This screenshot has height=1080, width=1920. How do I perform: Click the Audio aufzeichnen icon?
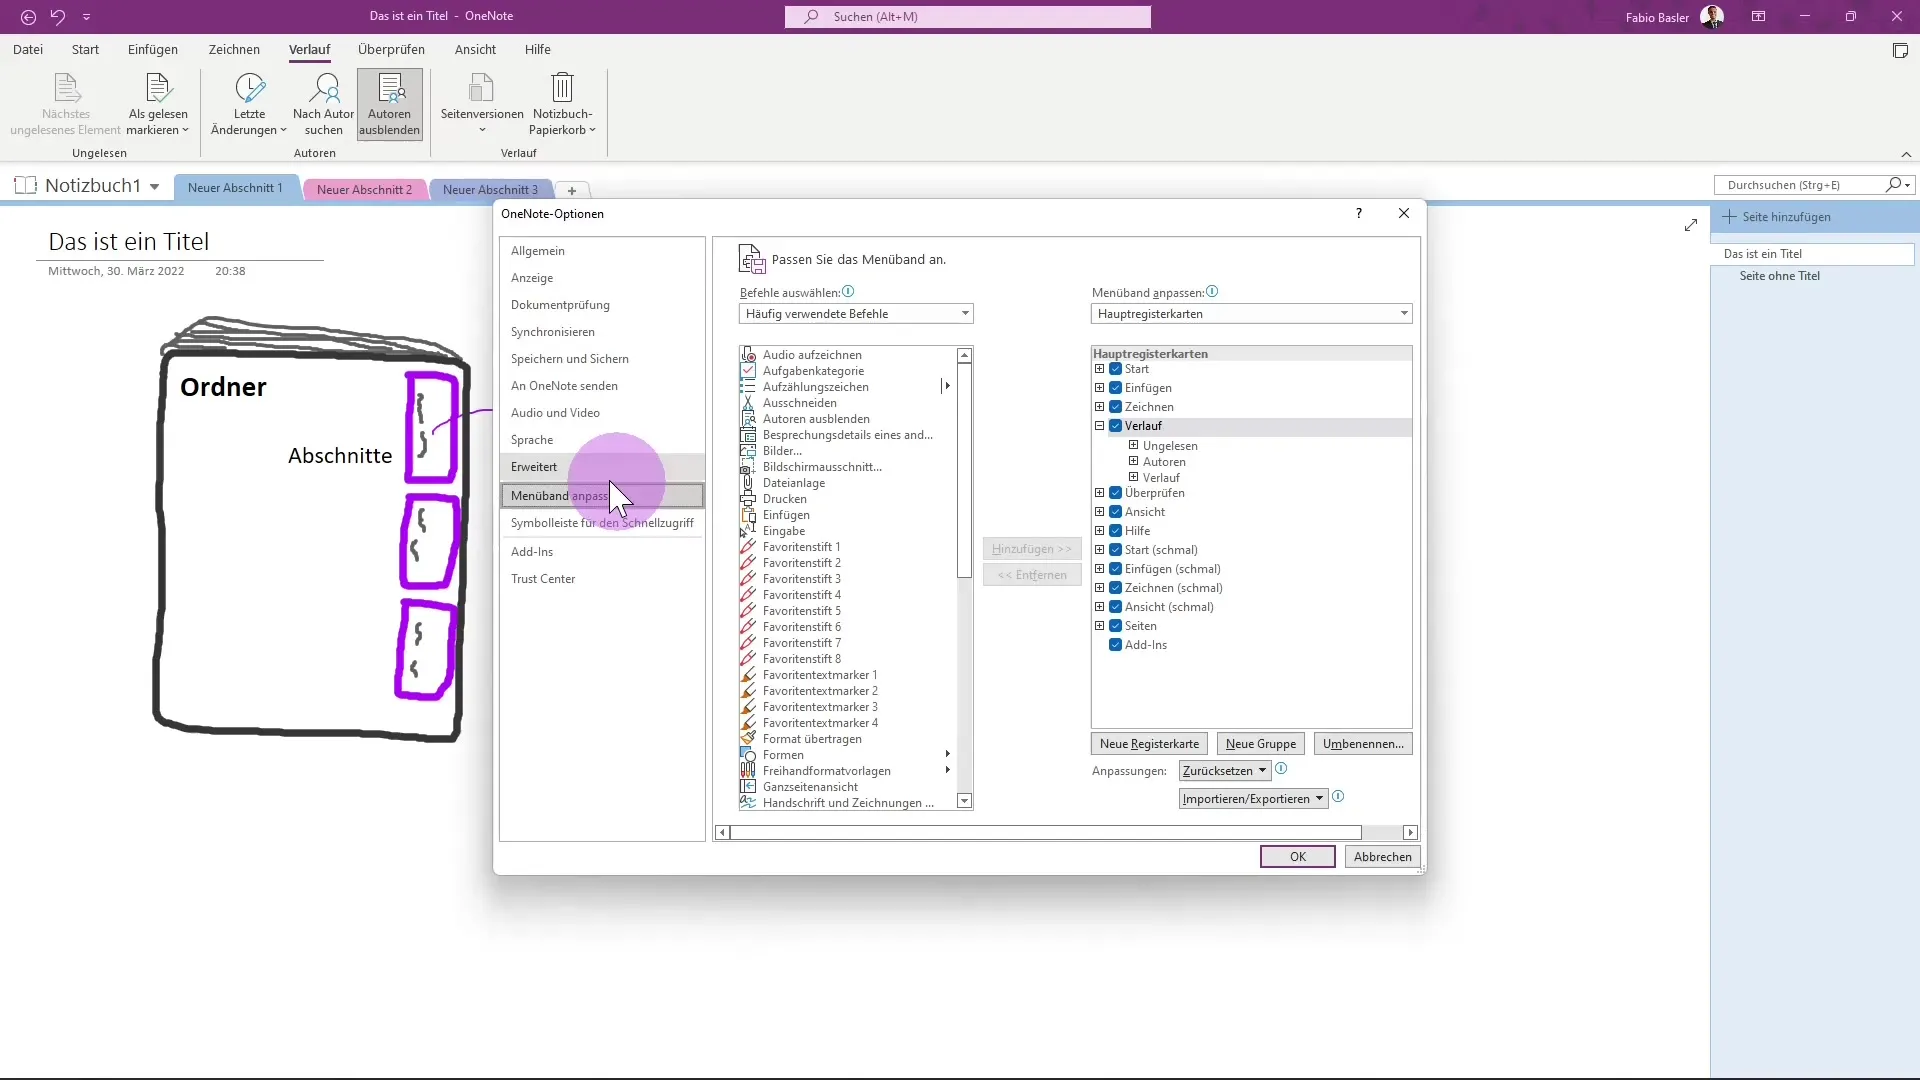click(x=749, y=353)
